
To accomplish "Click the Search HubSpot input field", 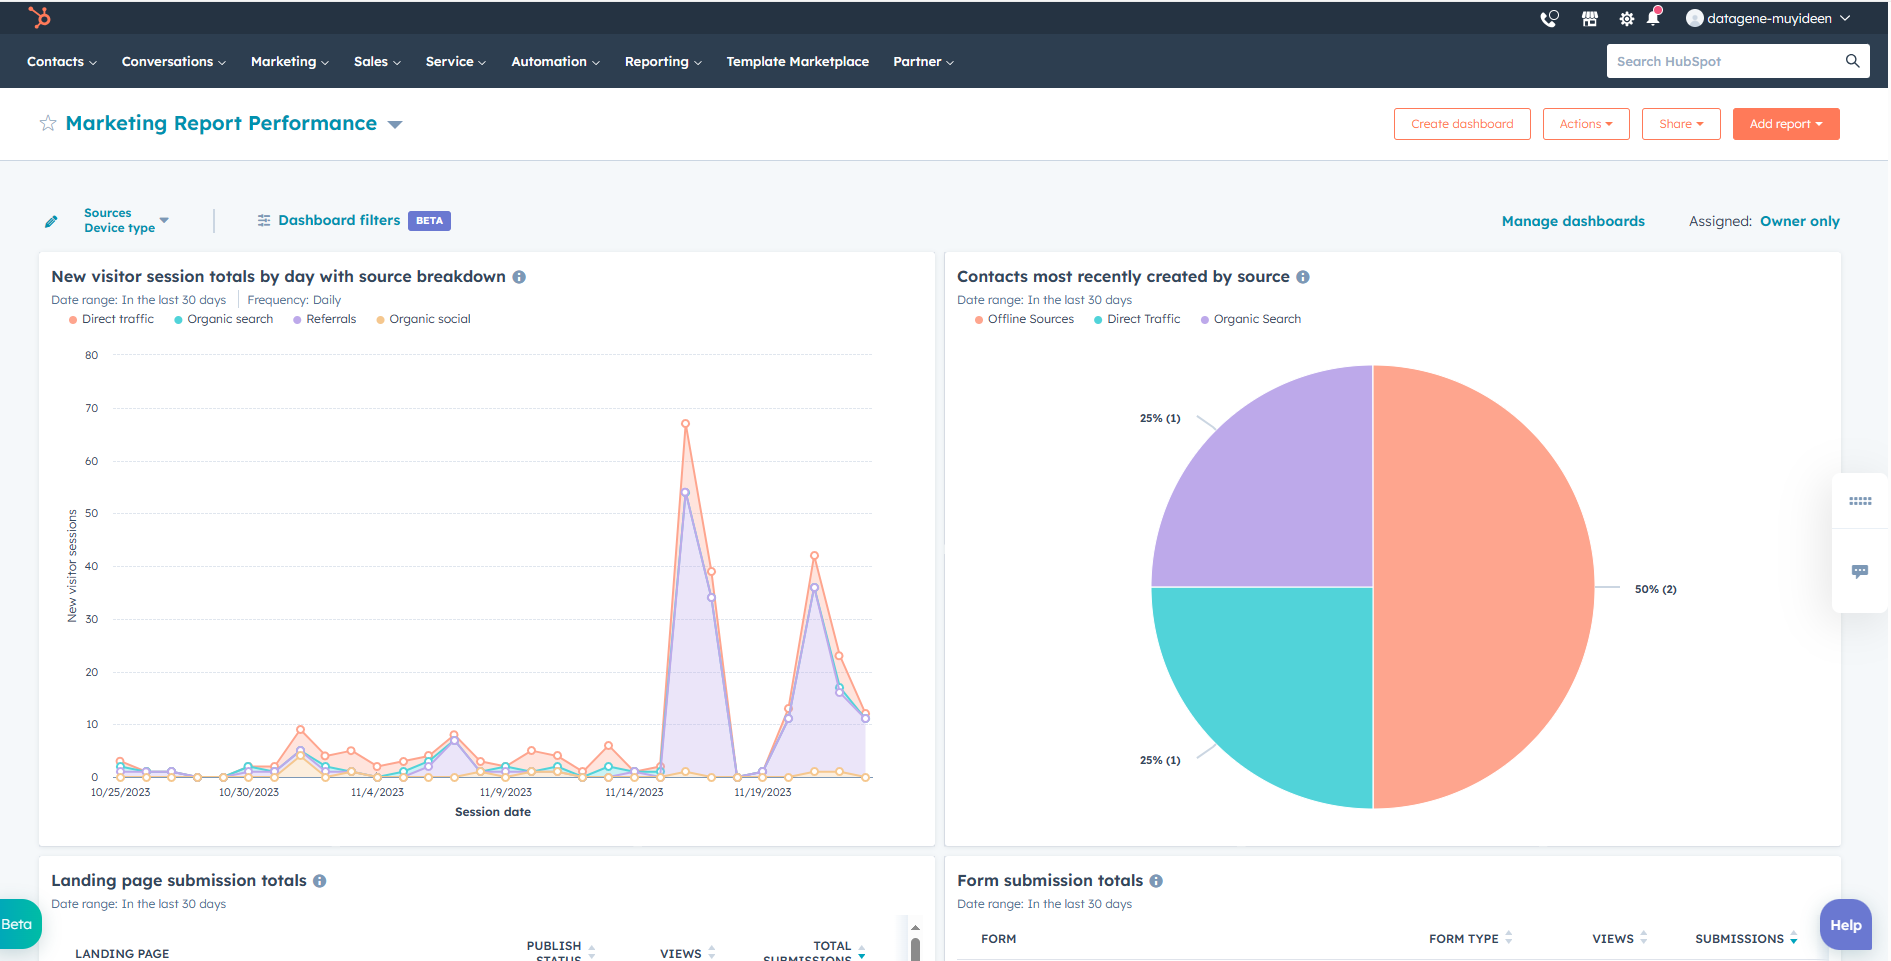I will pos(1725,61).
